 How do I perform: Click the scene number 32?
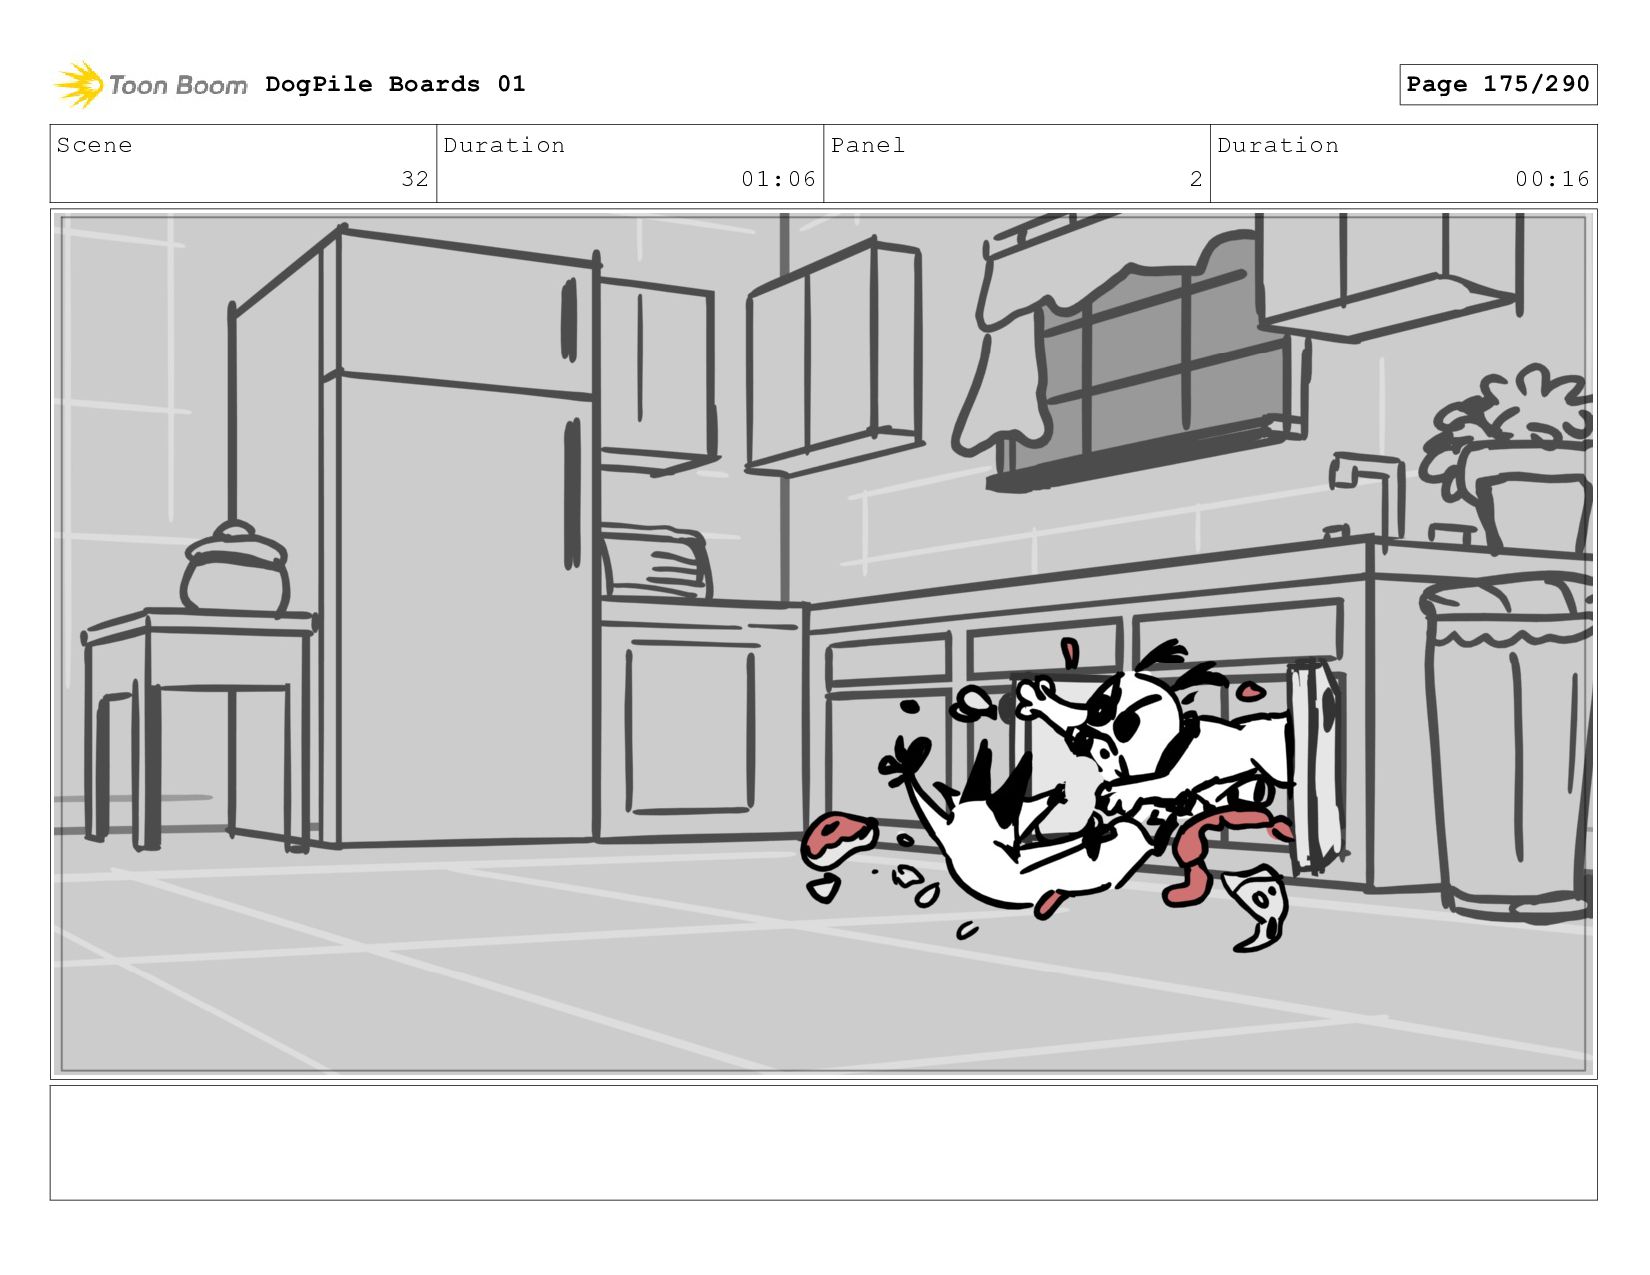(x=415, y=179)
